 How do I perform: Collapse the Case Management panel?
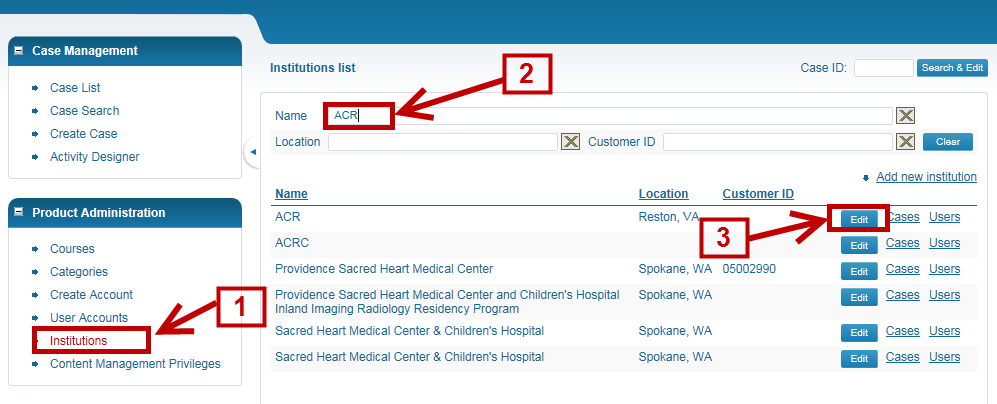[x=19, y=50]
